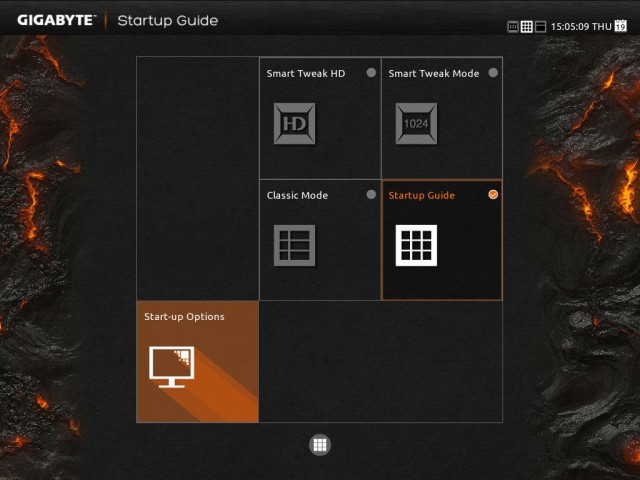640x480 pixels.
Task: Open the calendar date icon in top bar
Action: 621,25
